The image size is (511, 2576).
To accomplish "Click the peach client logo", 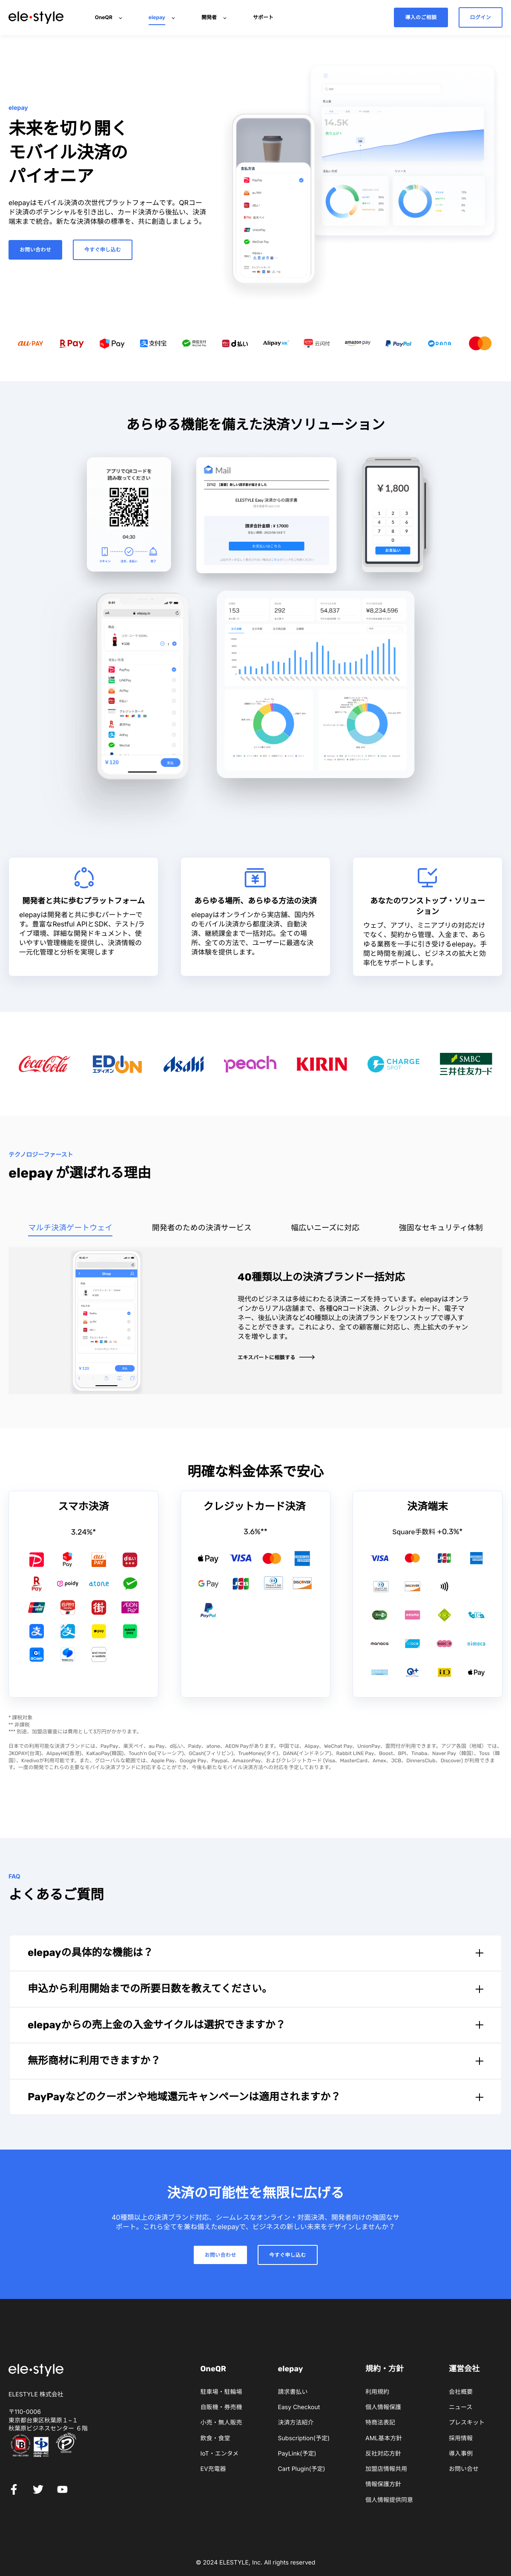I will coord(250,1063).
